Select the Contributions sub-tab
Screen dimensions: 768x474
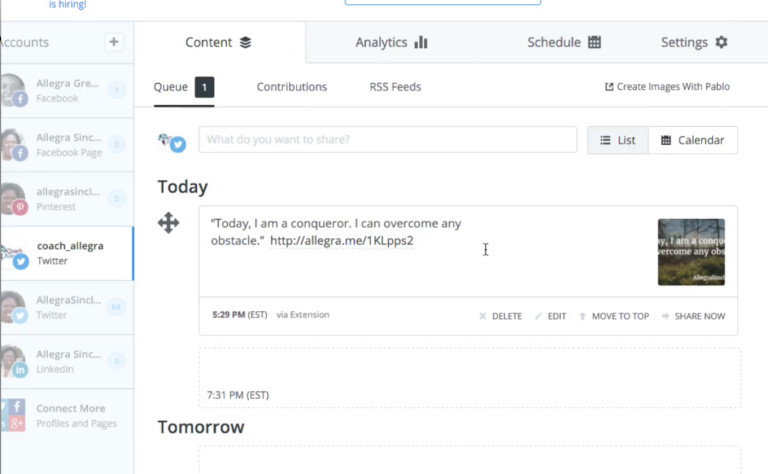(x=292, y=87)
